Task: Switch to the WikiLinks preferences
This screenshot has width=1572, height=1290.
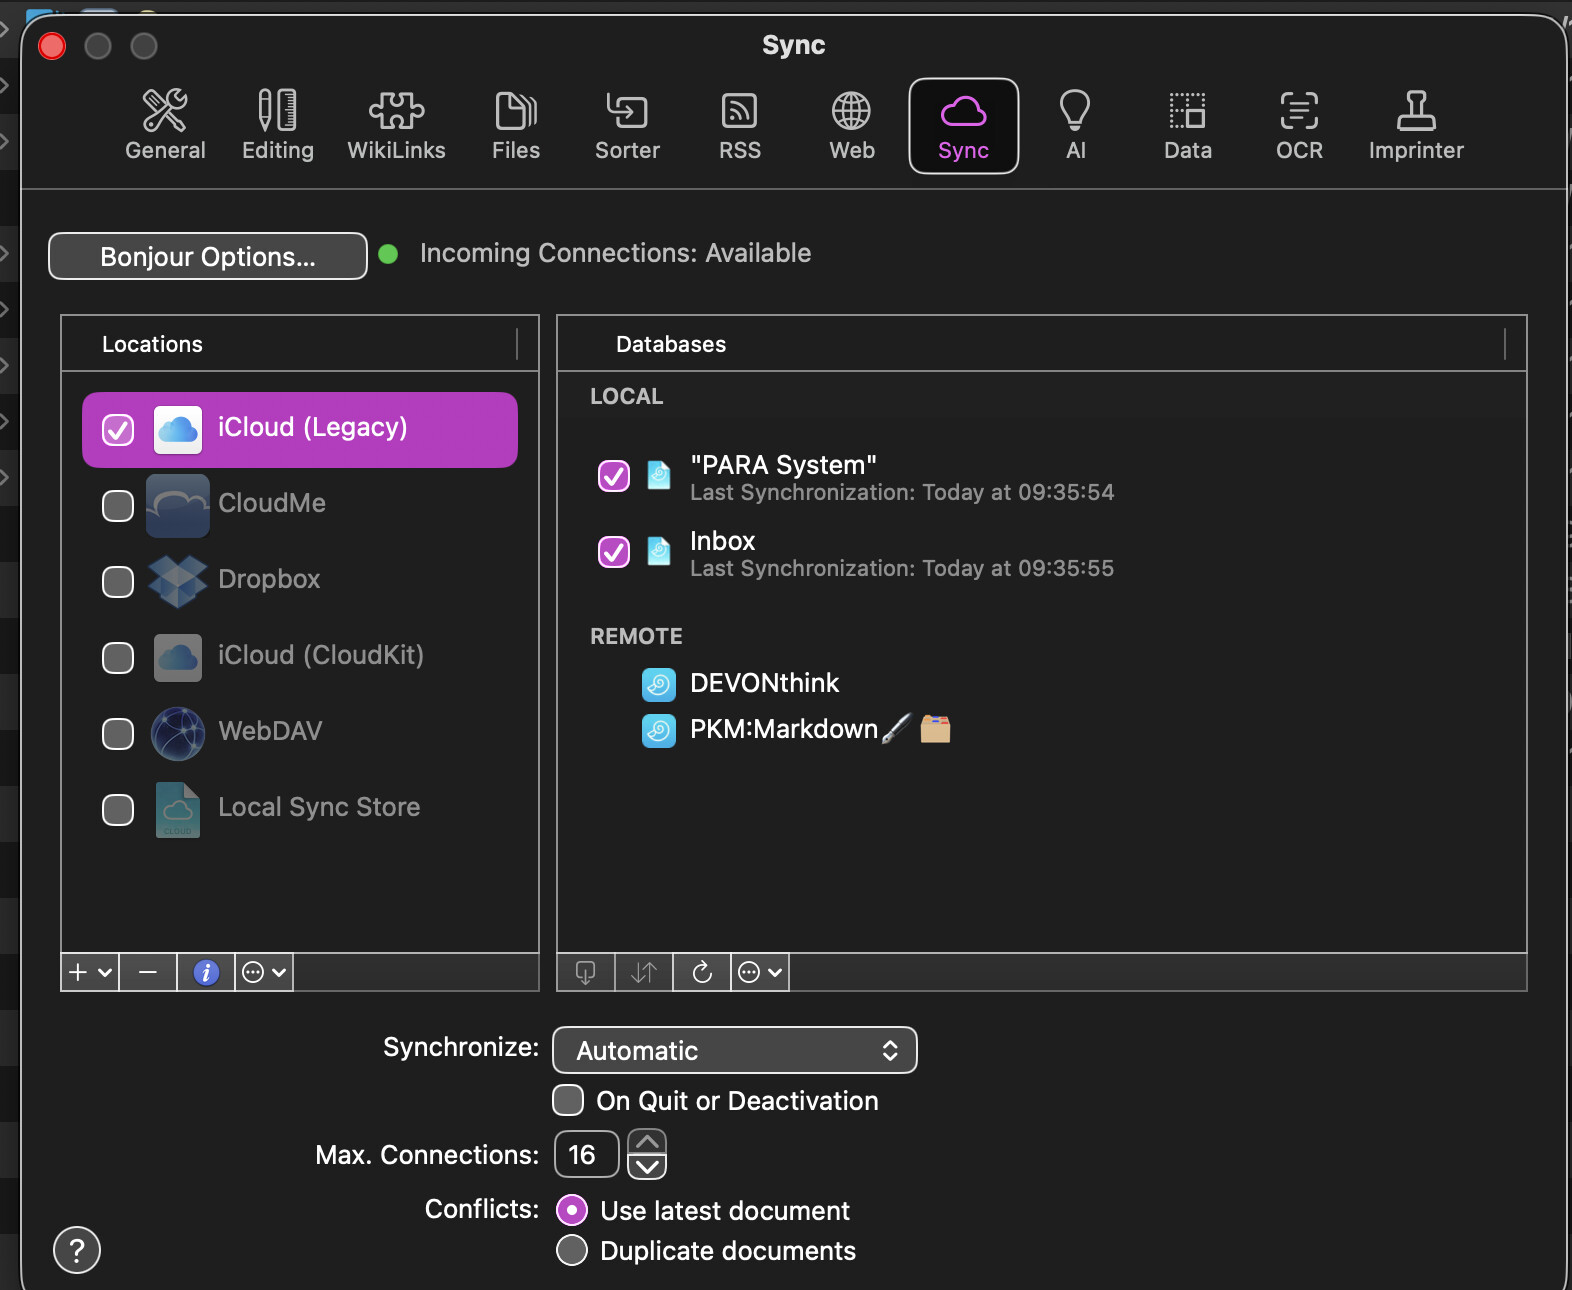Action: point(396,126)
